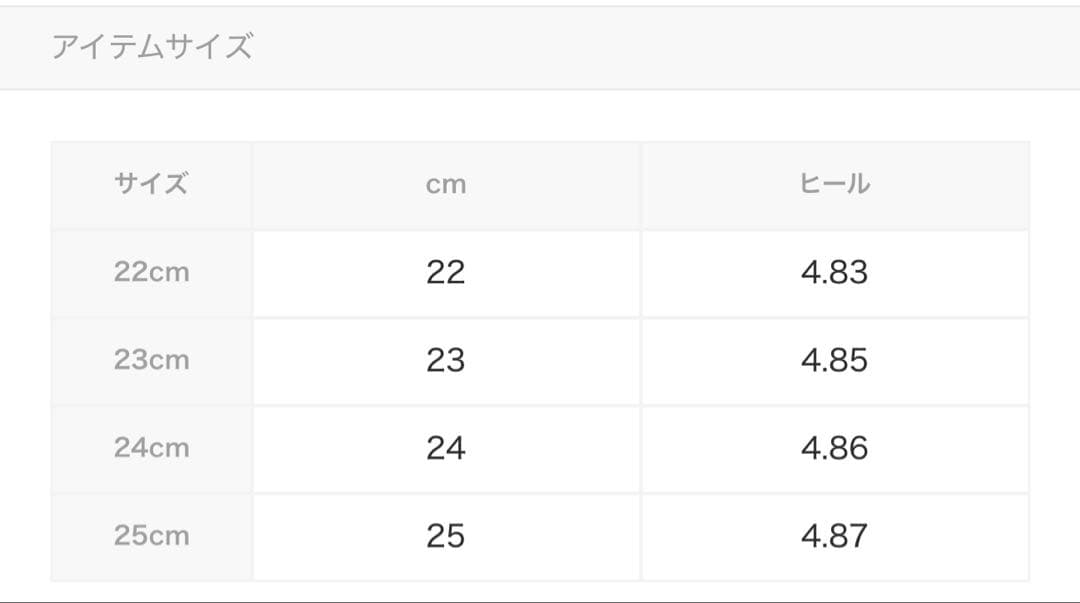Select the 24cm row label
The width and height of the screenshot is (1080, 603).
[151, 448]
